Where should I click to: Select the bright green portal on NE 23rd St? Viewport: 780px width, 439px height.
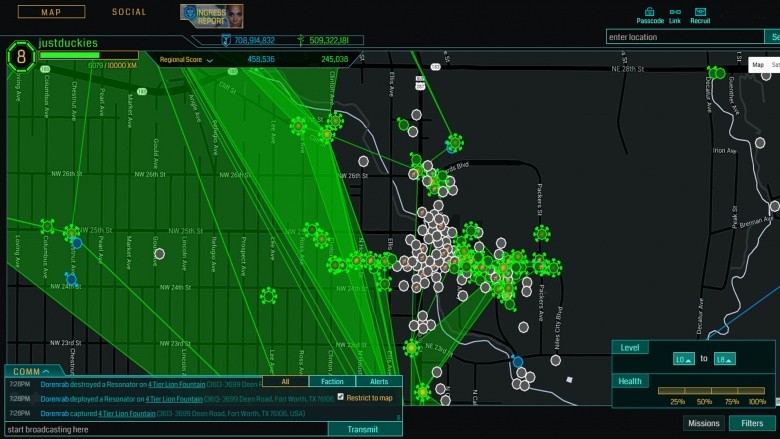pyautogui.click(x=412, y=349)
